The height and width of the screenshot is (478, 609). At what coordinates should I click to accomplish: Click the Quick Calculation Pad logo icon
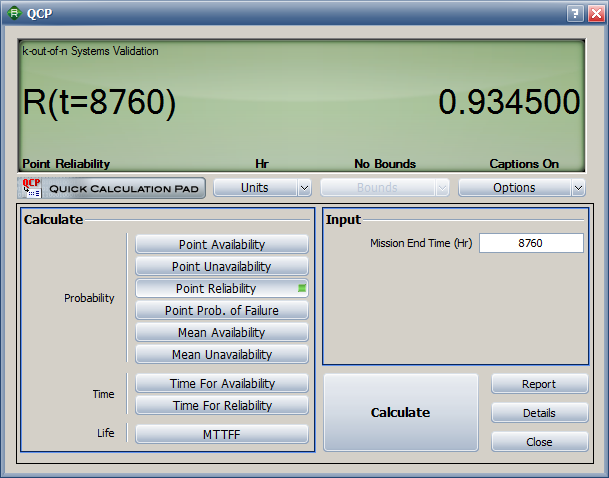pos(31,188)
